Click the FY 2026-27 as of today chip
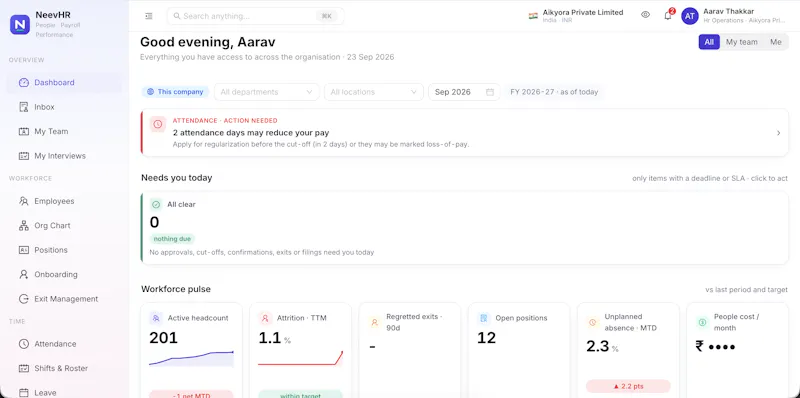The height and width of the screenshot is (398, 800). point(554,92)
